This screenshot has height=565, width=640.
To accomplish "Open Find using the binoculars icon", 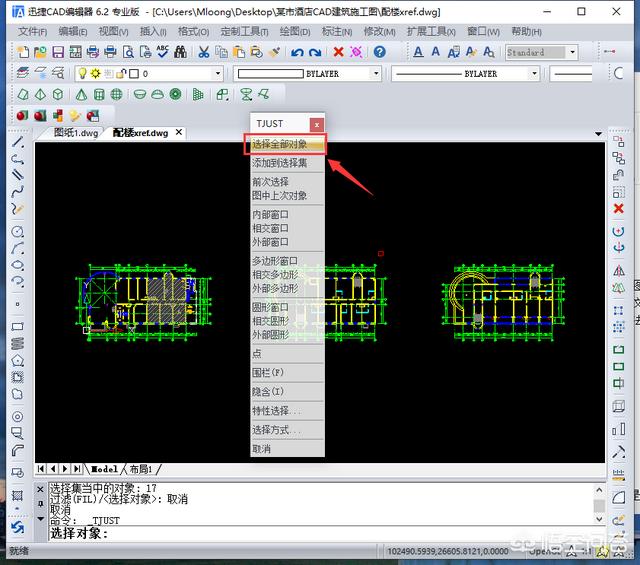I will tap(180, 52).
